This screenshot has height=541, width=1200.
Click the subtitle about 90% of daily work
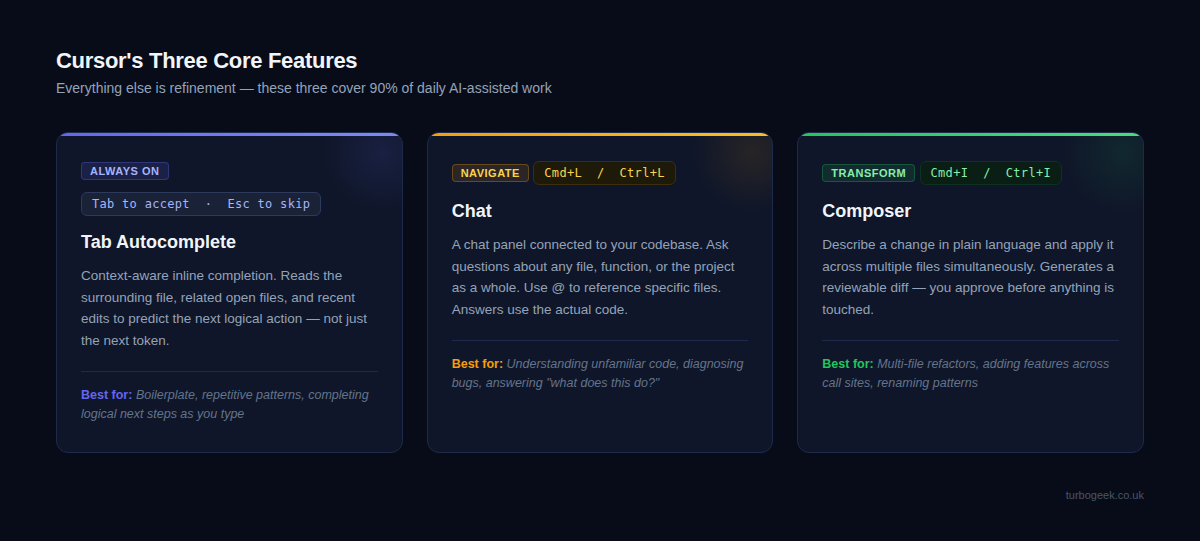pos(303,88)
